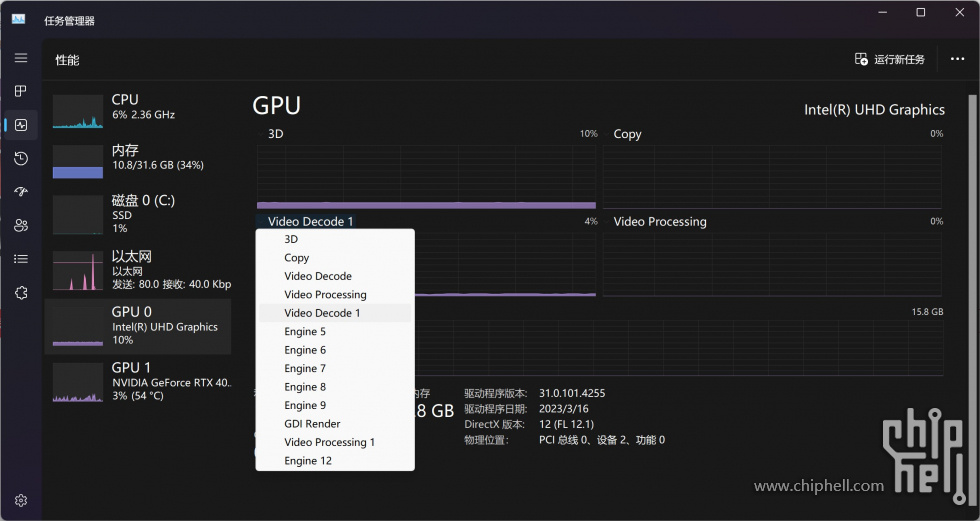The width and height of the screenshot is (980, 521).
Task: Open the hamburger navigation menu
Action: point(21,58)
